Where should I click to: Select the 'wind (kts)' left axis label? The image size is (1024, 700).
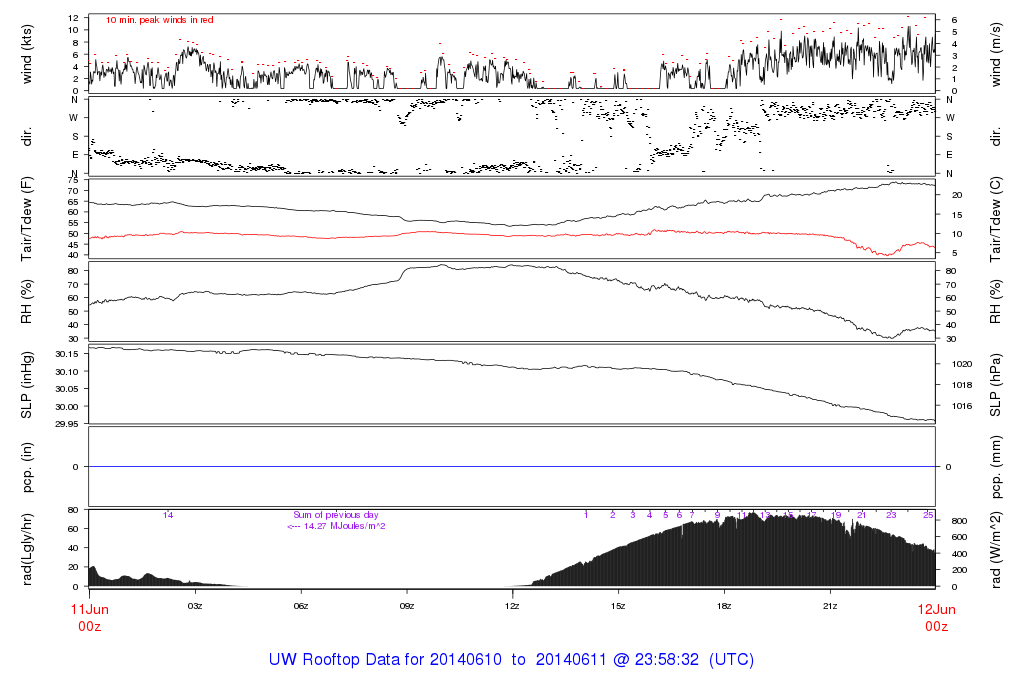[x=28, y=53]
